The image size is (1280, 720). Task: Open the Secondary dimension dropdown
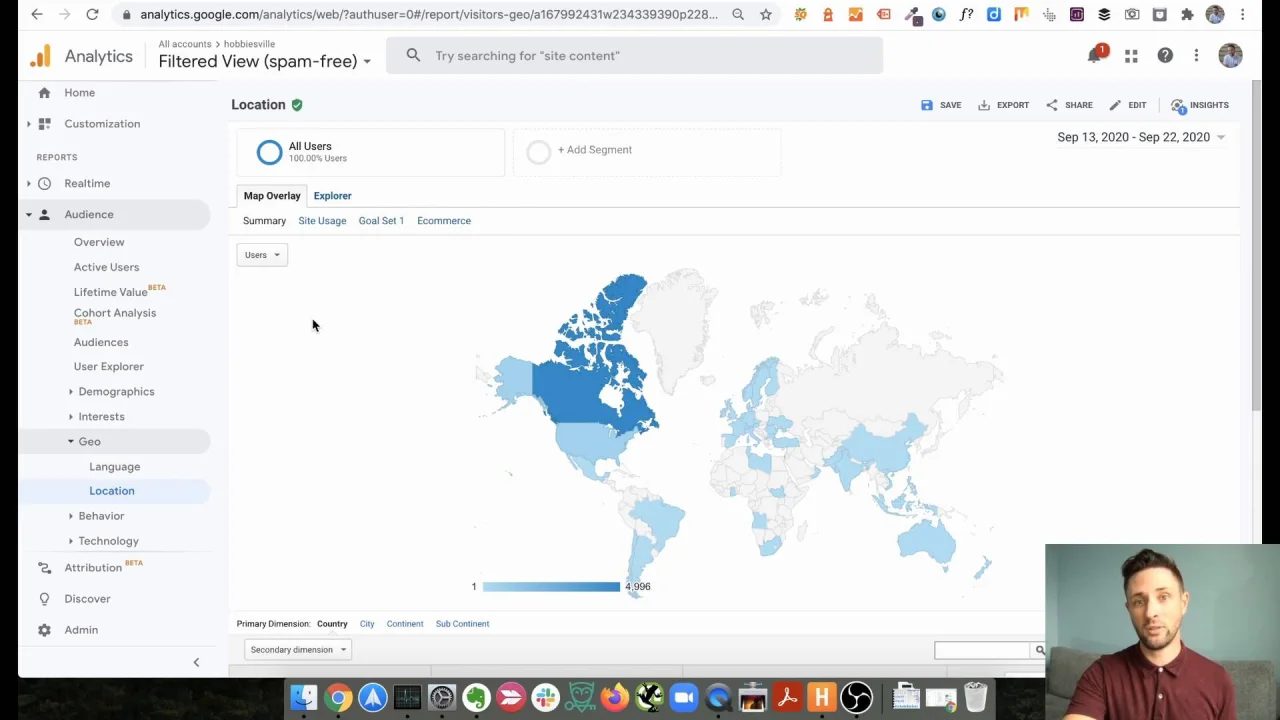[x=297, y=650]
